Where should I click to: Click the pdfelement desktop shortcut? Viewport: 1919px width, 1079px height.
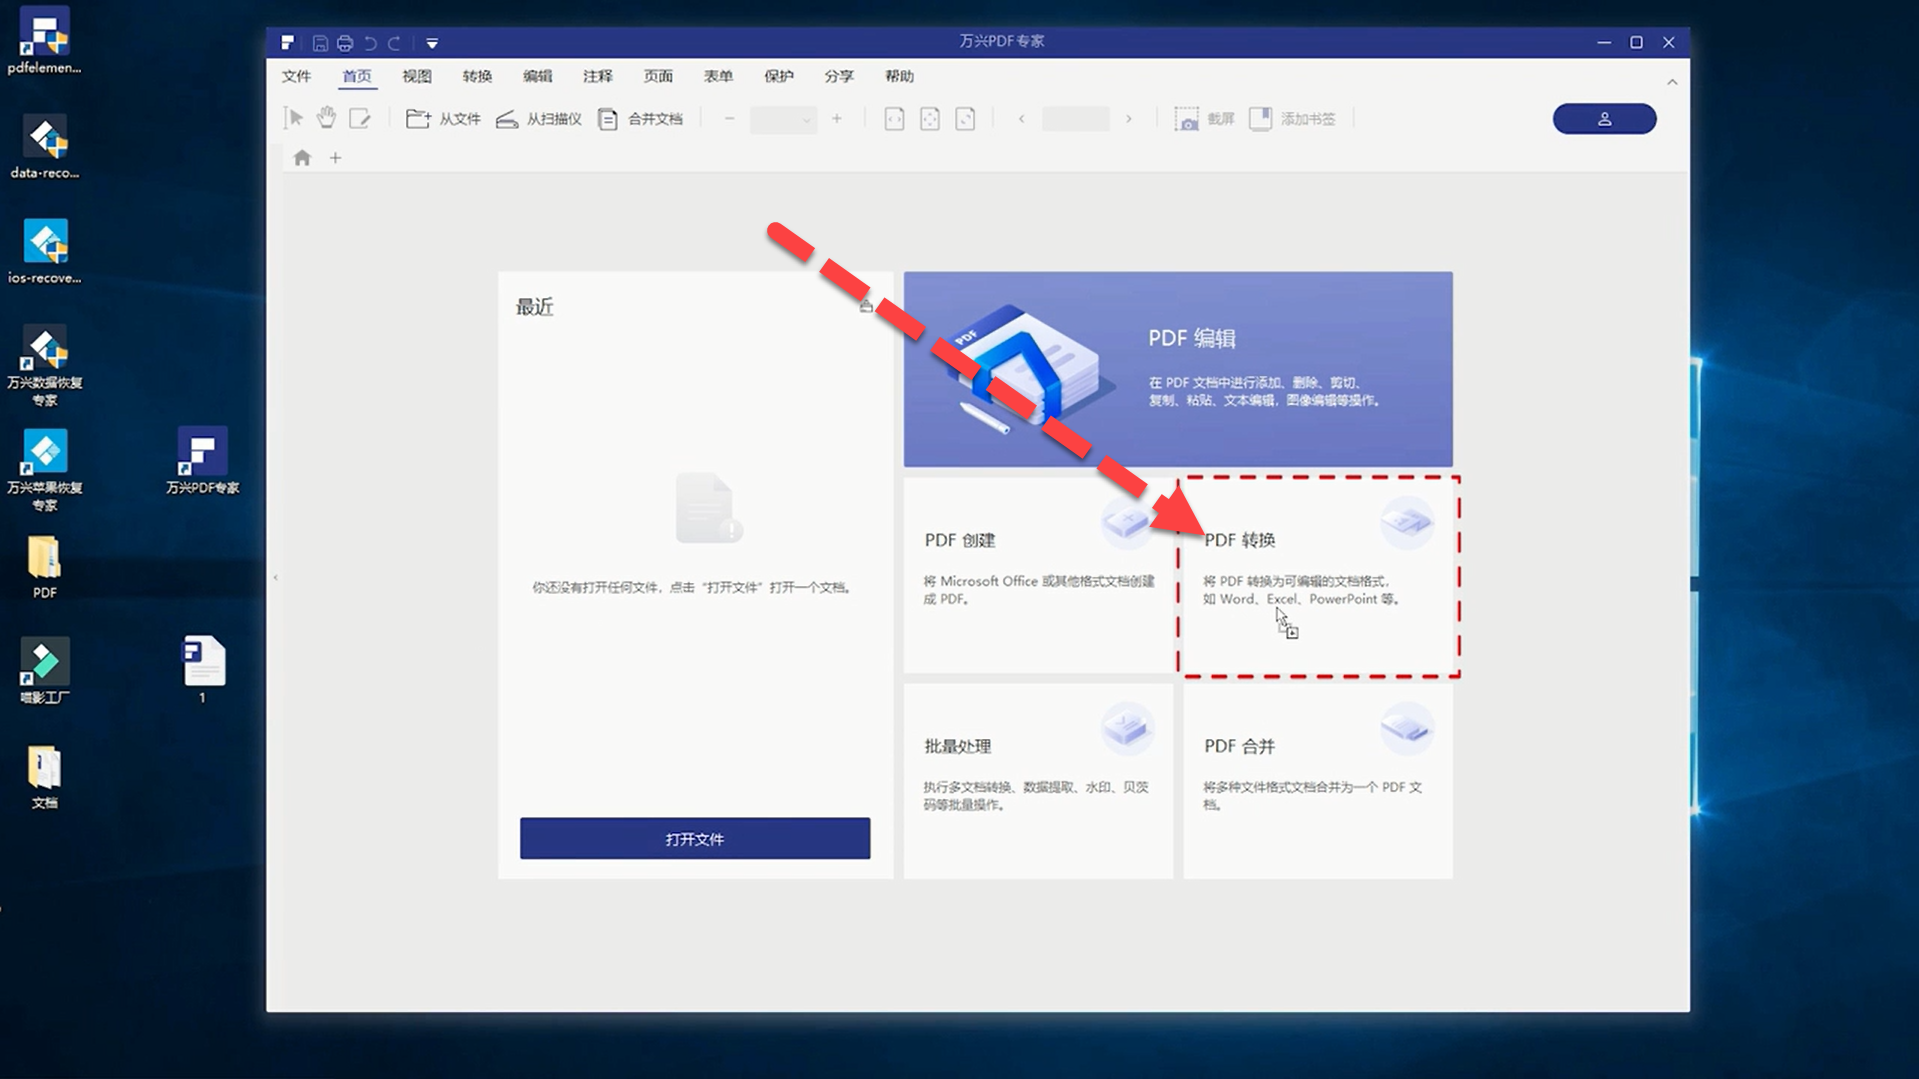tap(44, 41)
